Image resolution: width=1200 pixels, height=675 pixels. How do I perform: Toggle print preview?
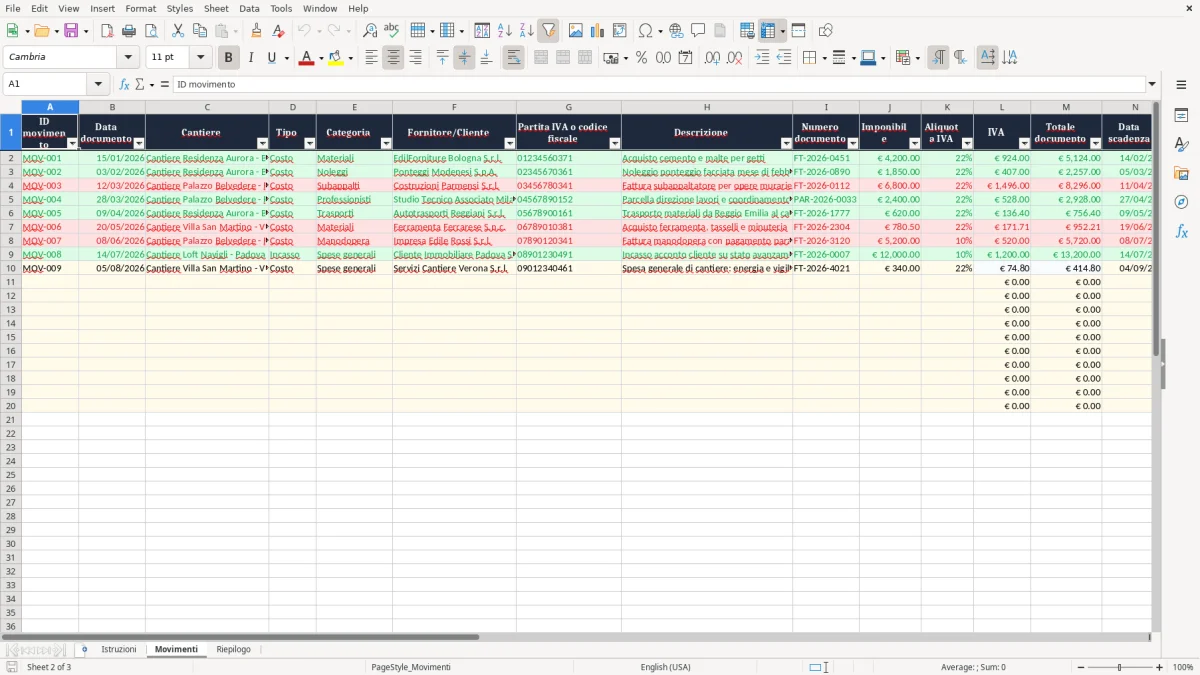point(151,31)
